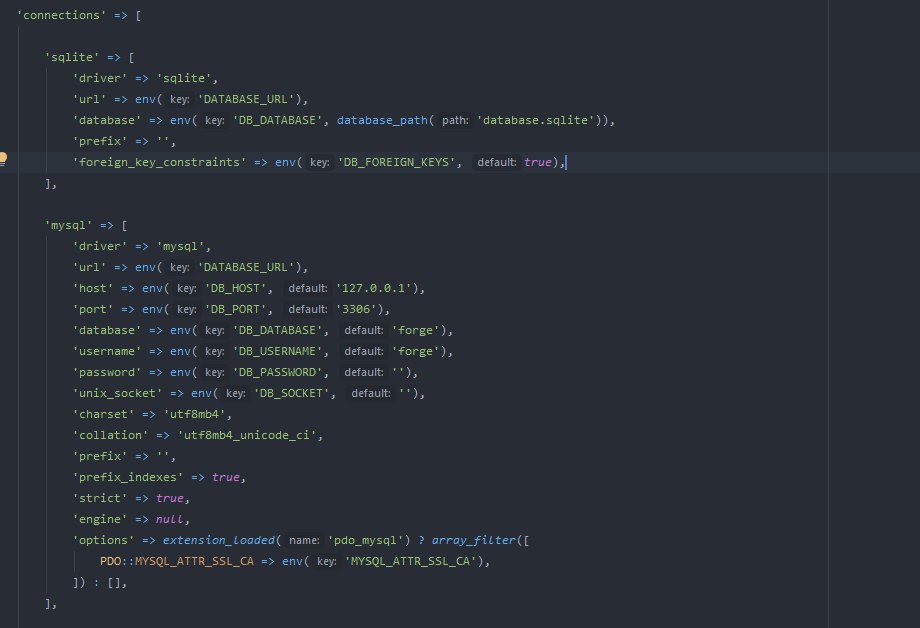The height and width of the screenshot is (628, 920).
Task: Click the yellow lightbulb quick-fix icon
Action: [4, 158]
